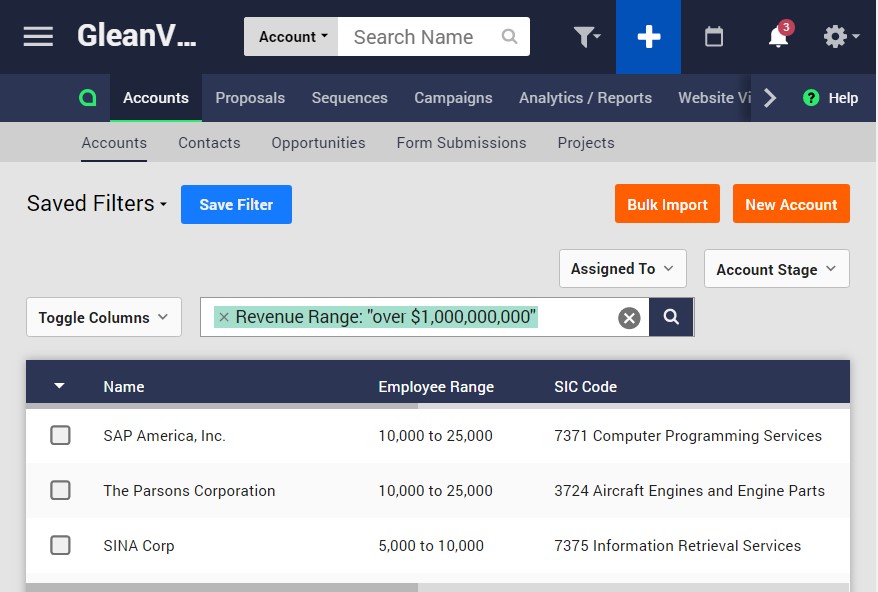
Task: Click the funnel filter icon
Action: [586, 36]
